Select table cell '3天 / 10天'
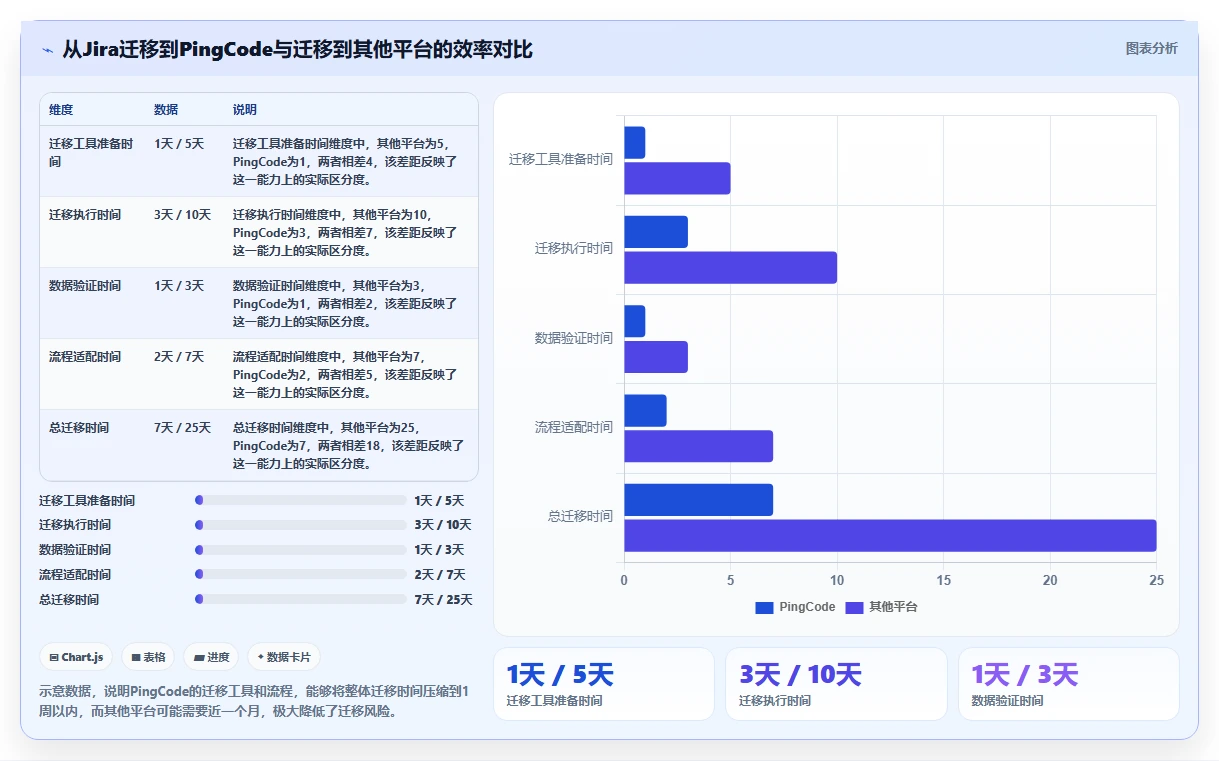Screen dimensions: 1219x761 coord(182,214)
